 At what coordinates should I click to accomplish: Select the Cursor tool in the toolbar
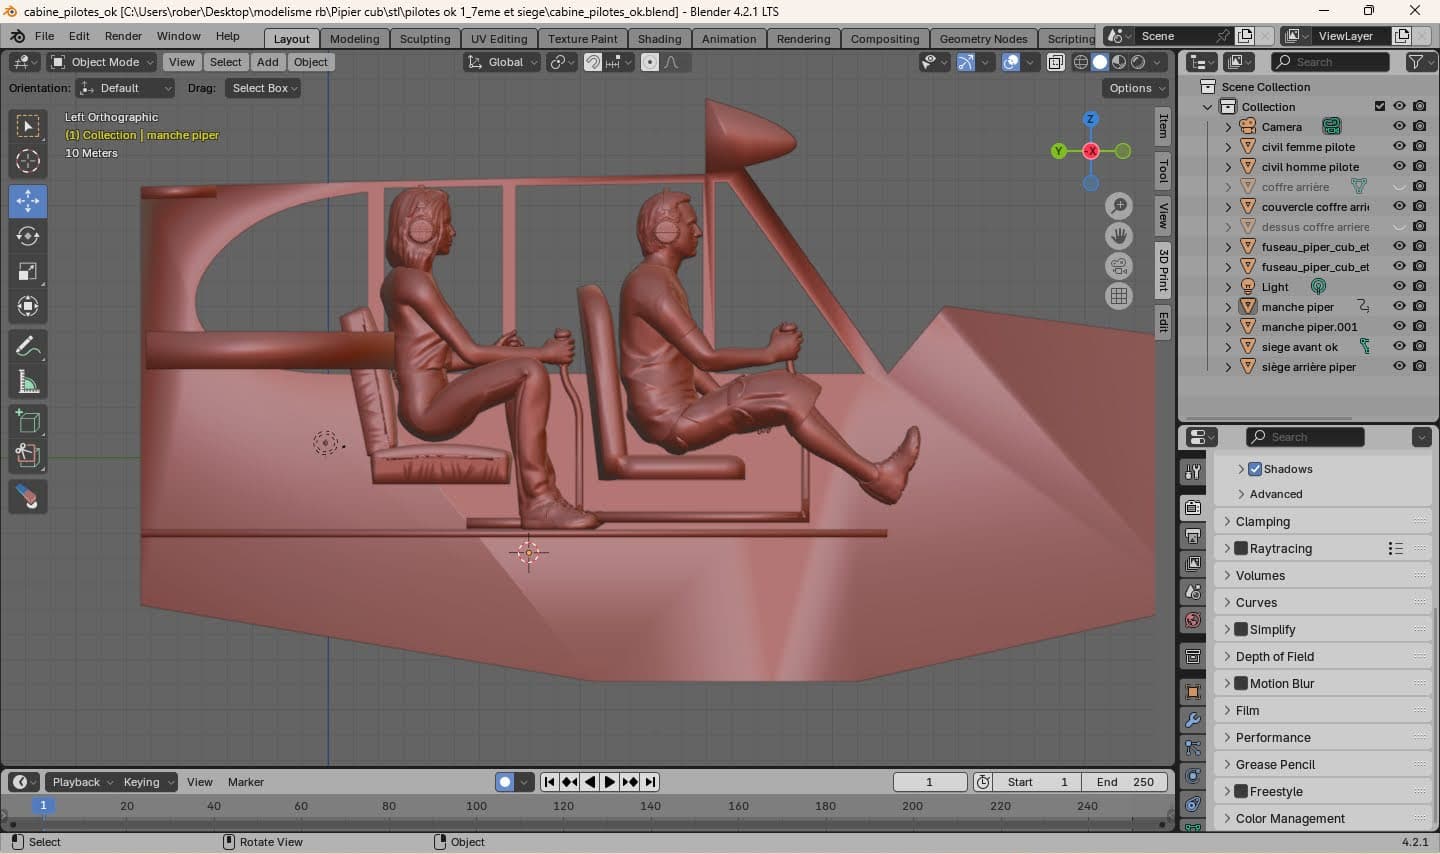click(x=28, y=161)
